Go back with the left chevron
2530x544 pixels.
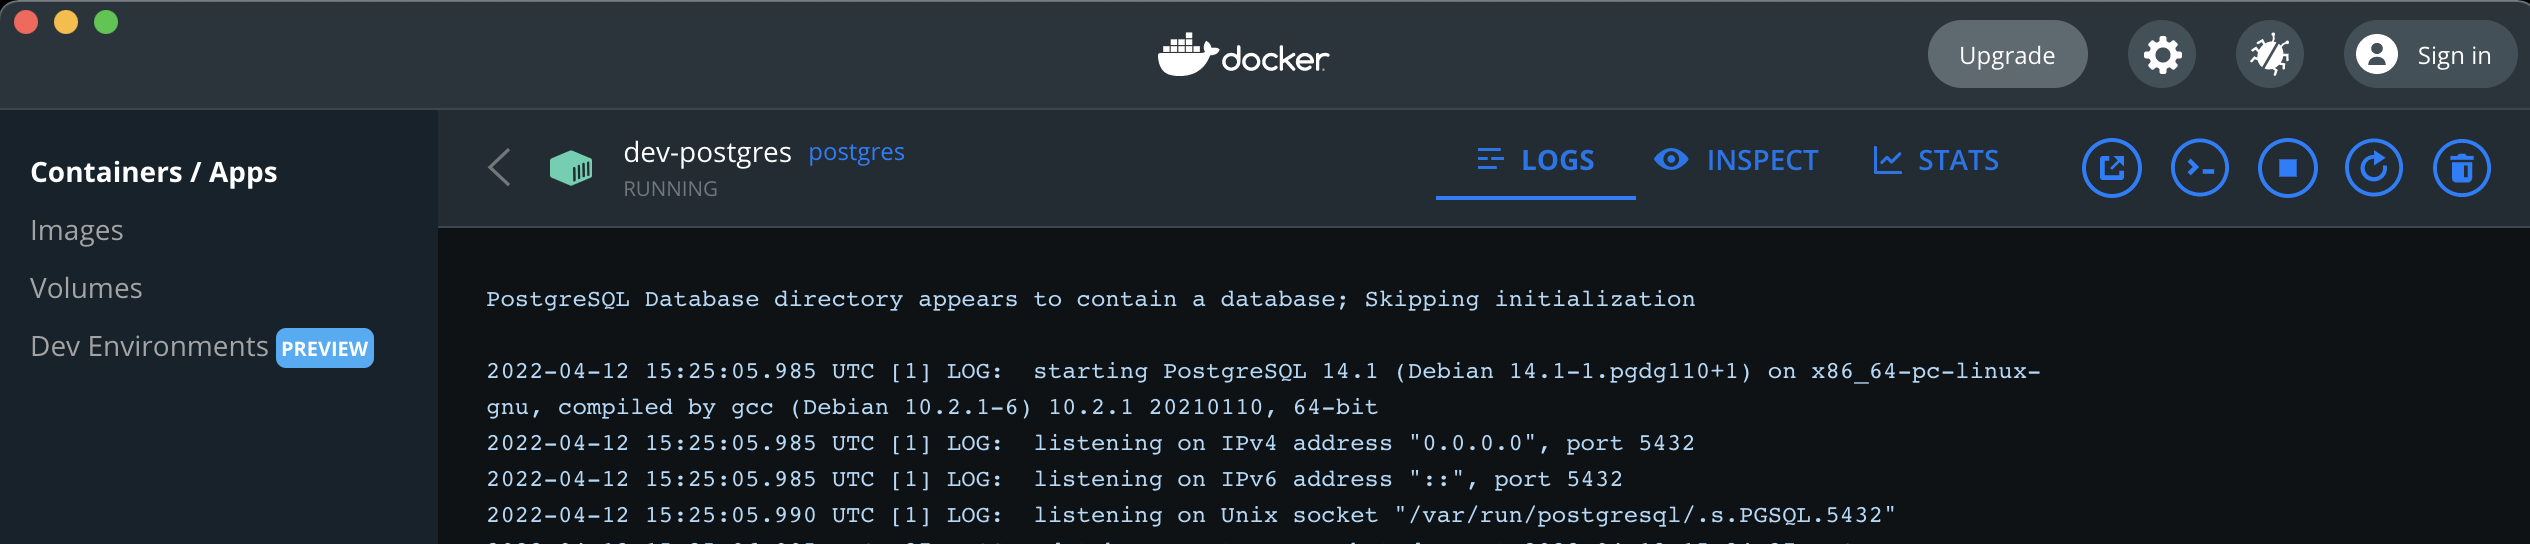click(500, 168)
